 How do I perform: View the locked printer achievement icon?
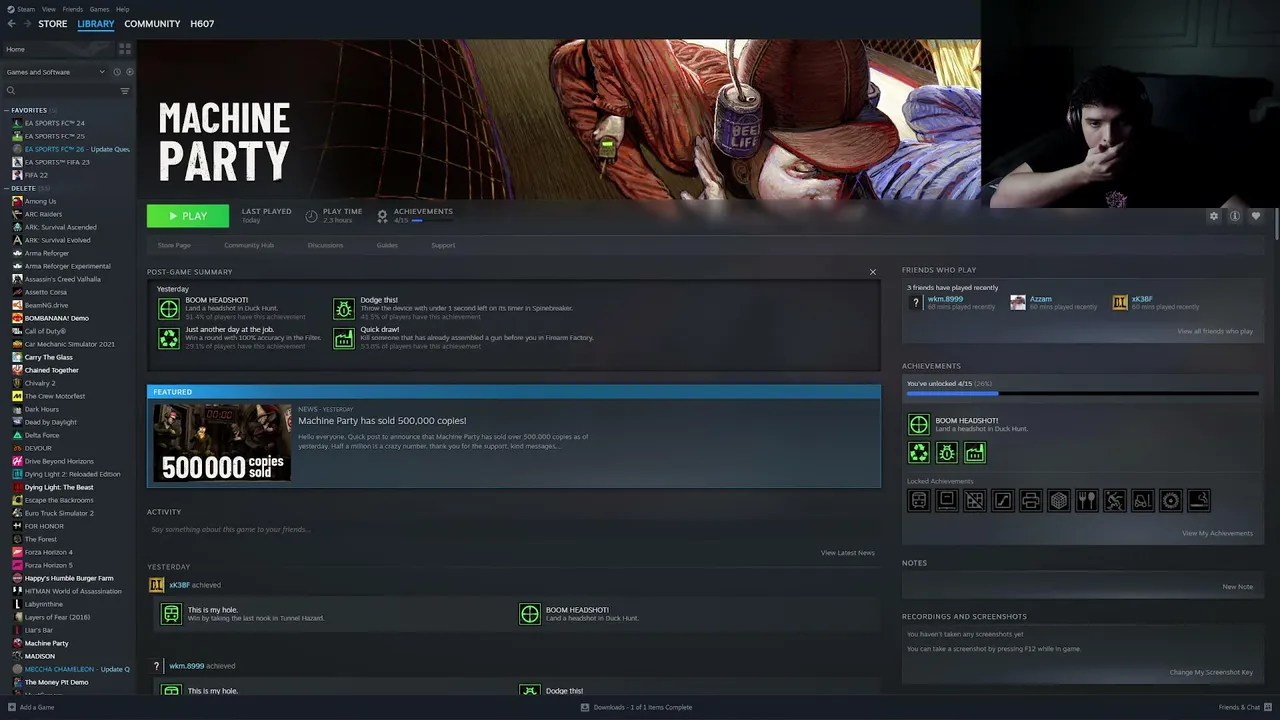pos(1030,500)
